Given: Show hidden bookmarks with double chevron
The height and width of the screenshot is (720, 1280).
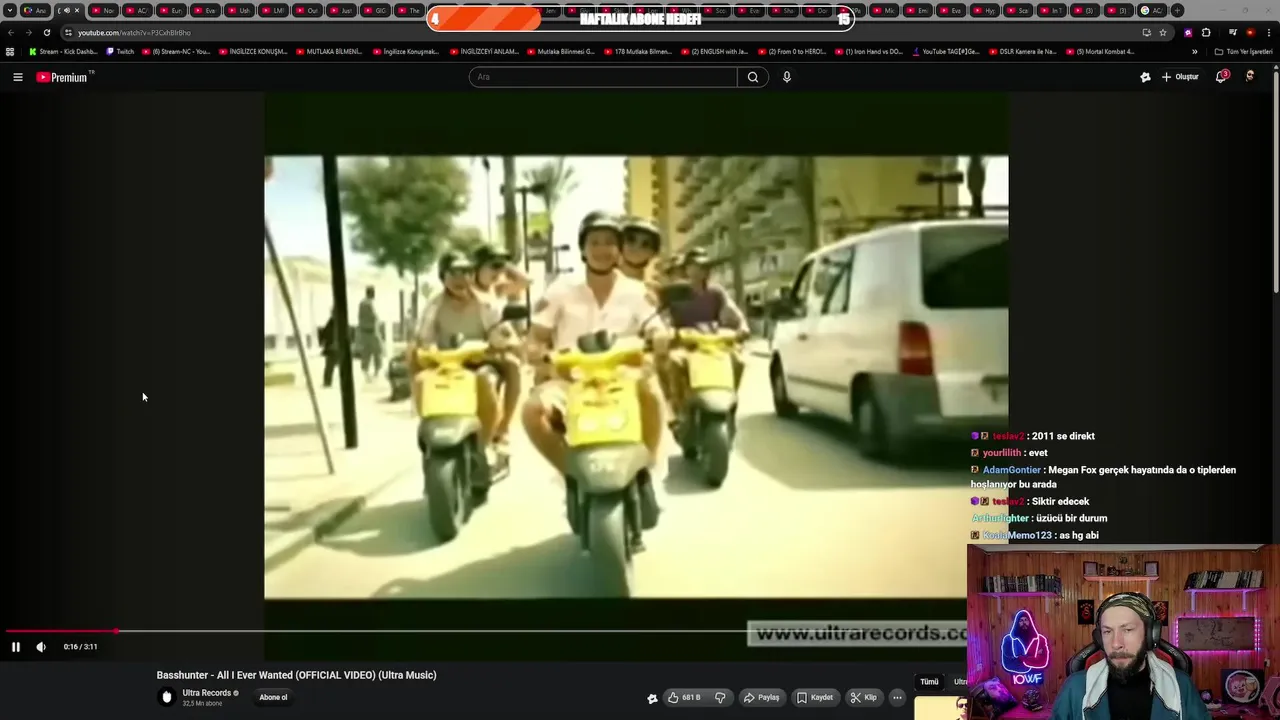Looking at the screenshot, I should point(1194,52).
